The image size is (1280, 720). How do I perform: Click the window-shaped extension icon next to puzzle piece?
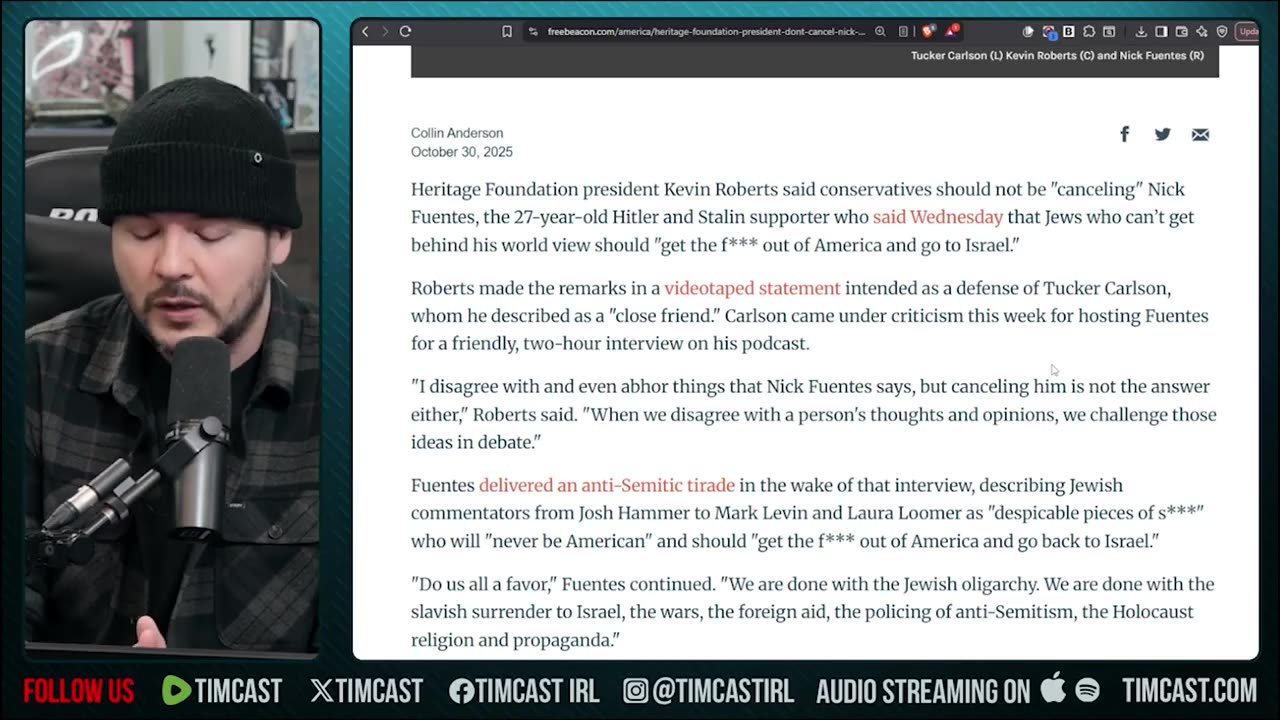(1109, 32)
